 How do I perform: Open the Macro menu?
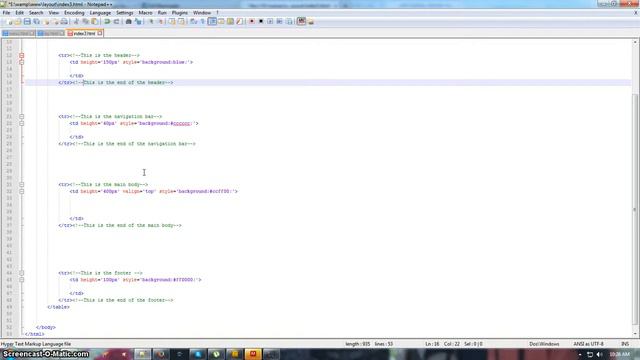point(145,13)
